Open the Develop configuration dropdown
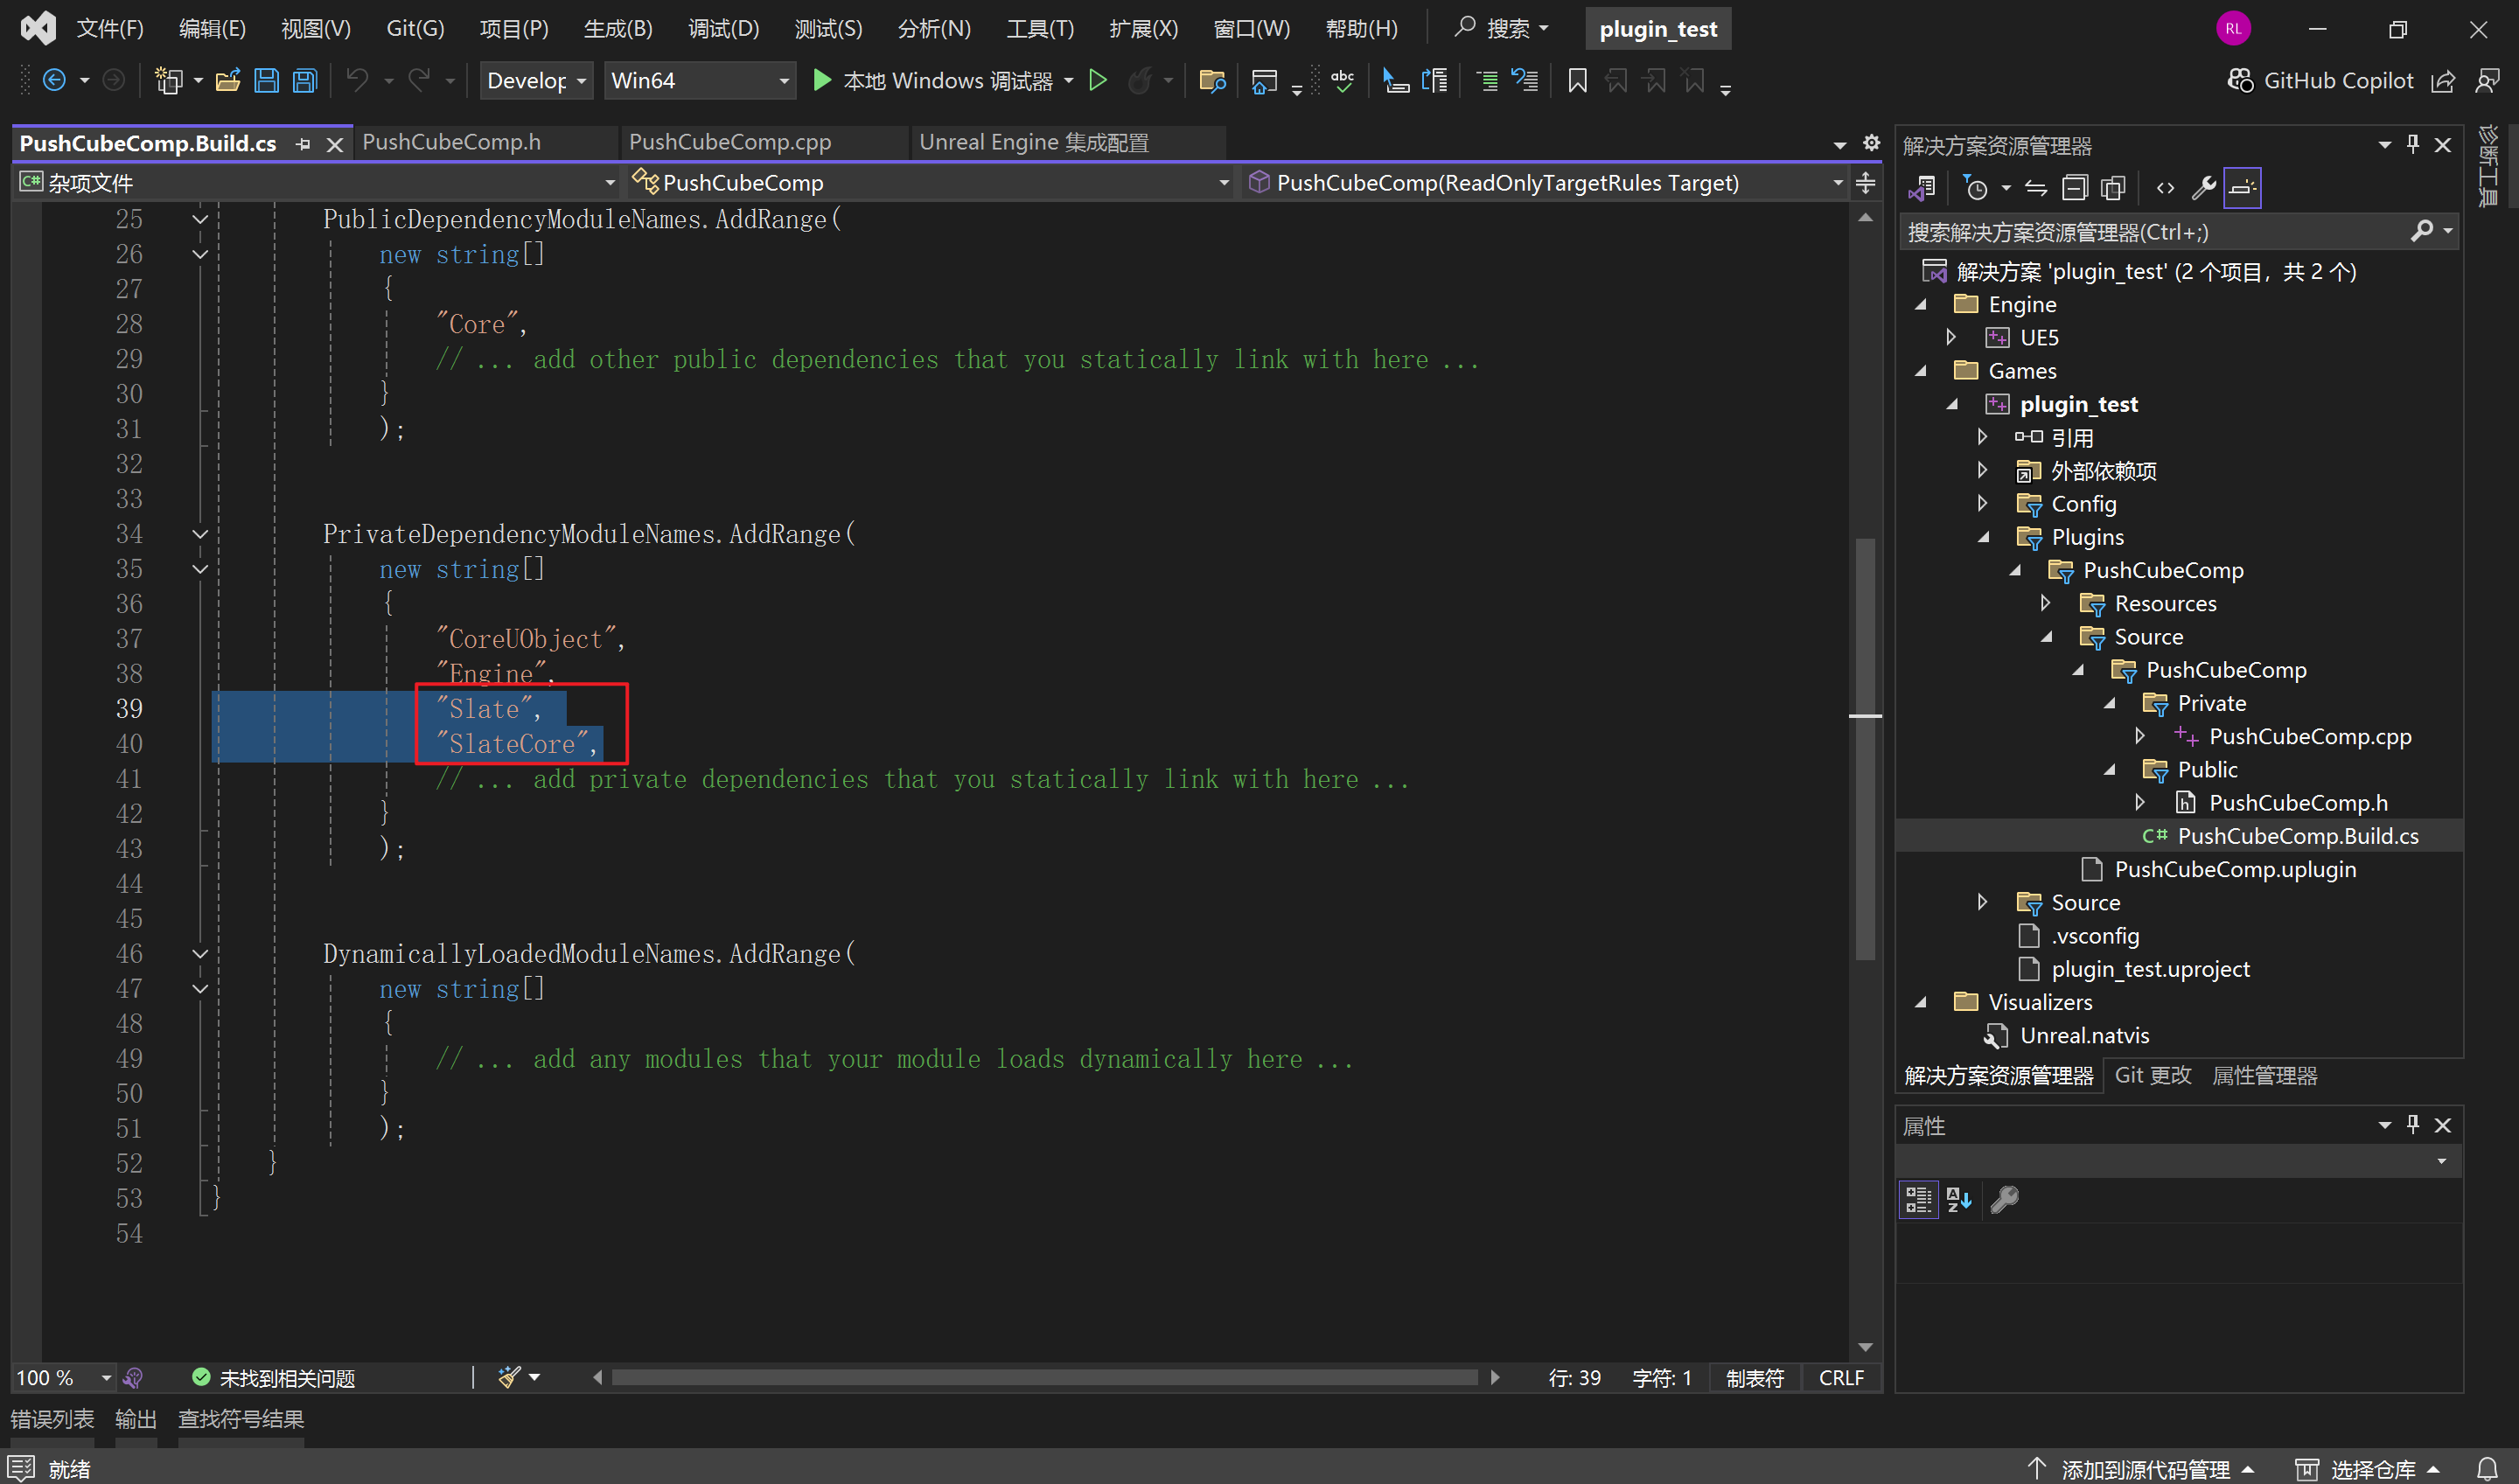 536,81
